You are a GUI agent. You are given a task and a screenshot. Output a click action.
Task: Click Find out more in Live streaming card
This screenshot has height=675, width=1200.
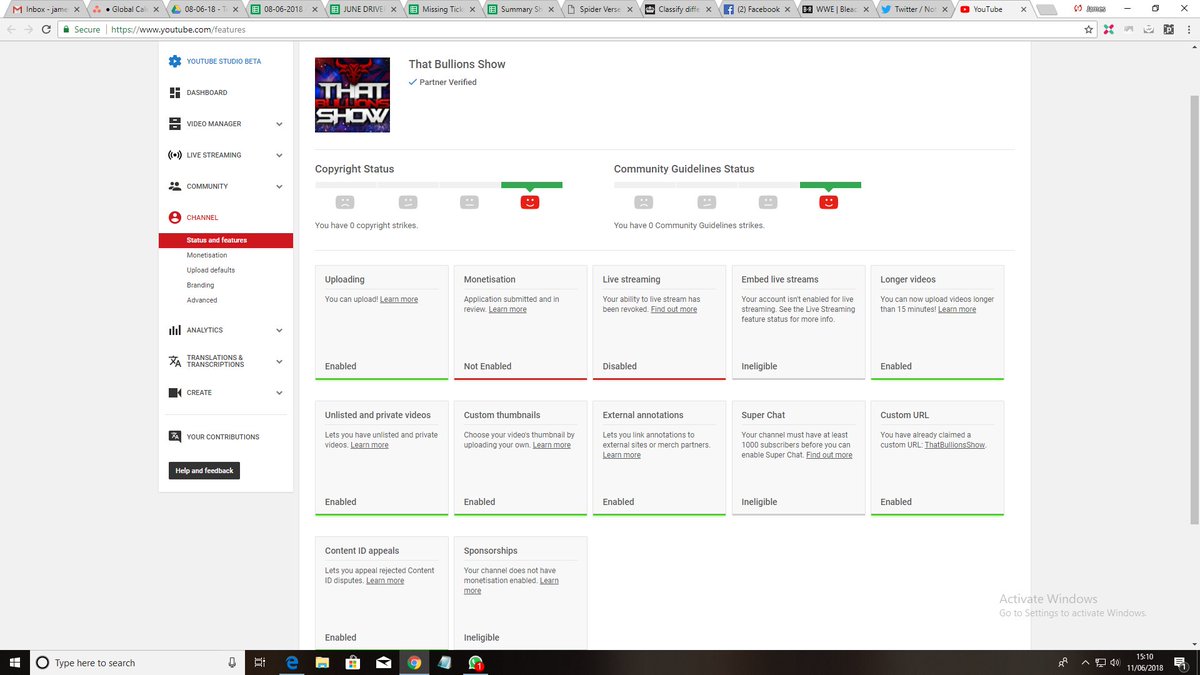[x=674, y=310]
